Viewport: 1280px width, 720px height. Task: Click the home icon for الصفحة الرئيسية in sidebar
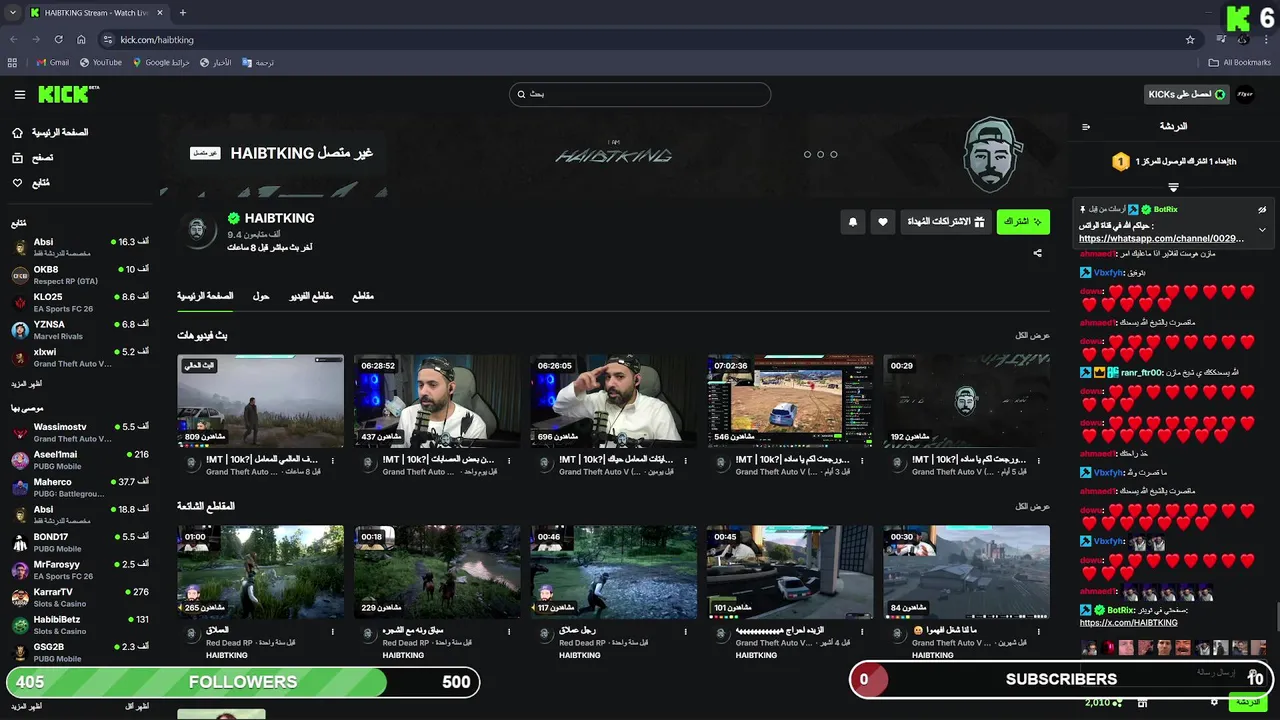17,132
